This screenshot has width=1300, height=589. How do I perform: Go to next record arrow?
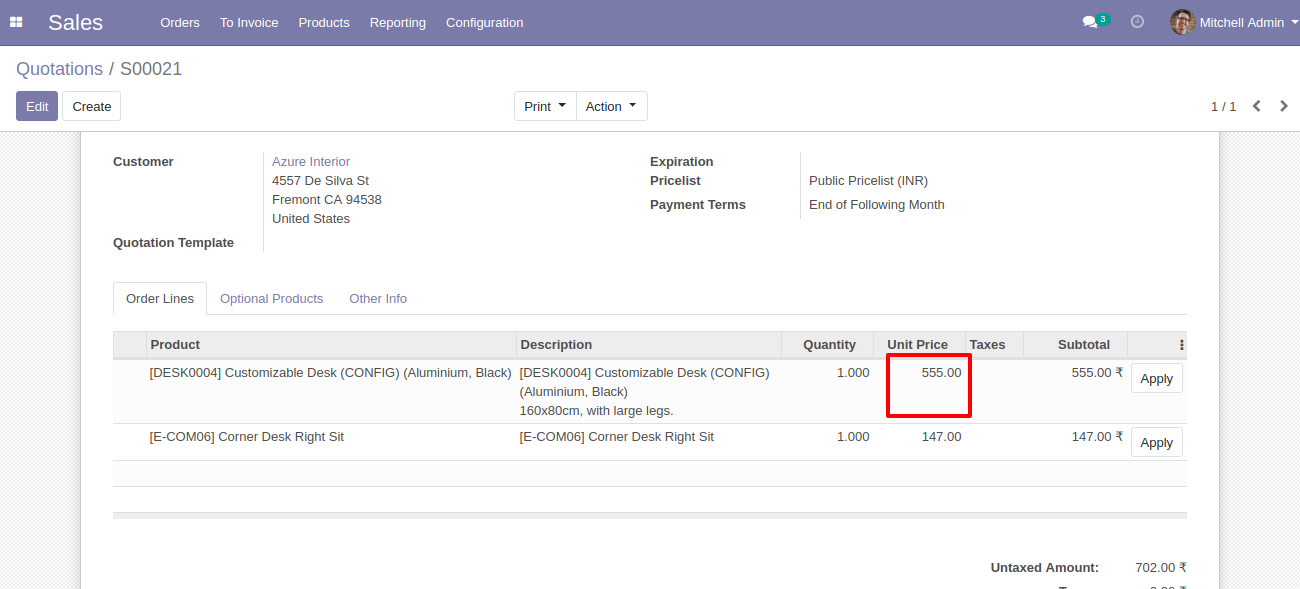(x=1284, y=106)
